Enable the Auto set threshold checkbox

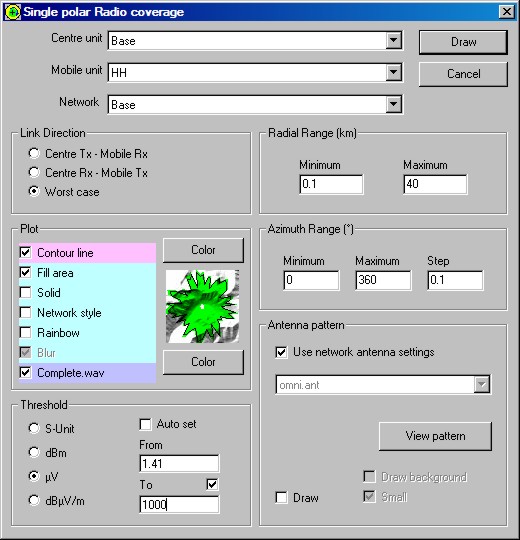point(145,424)
